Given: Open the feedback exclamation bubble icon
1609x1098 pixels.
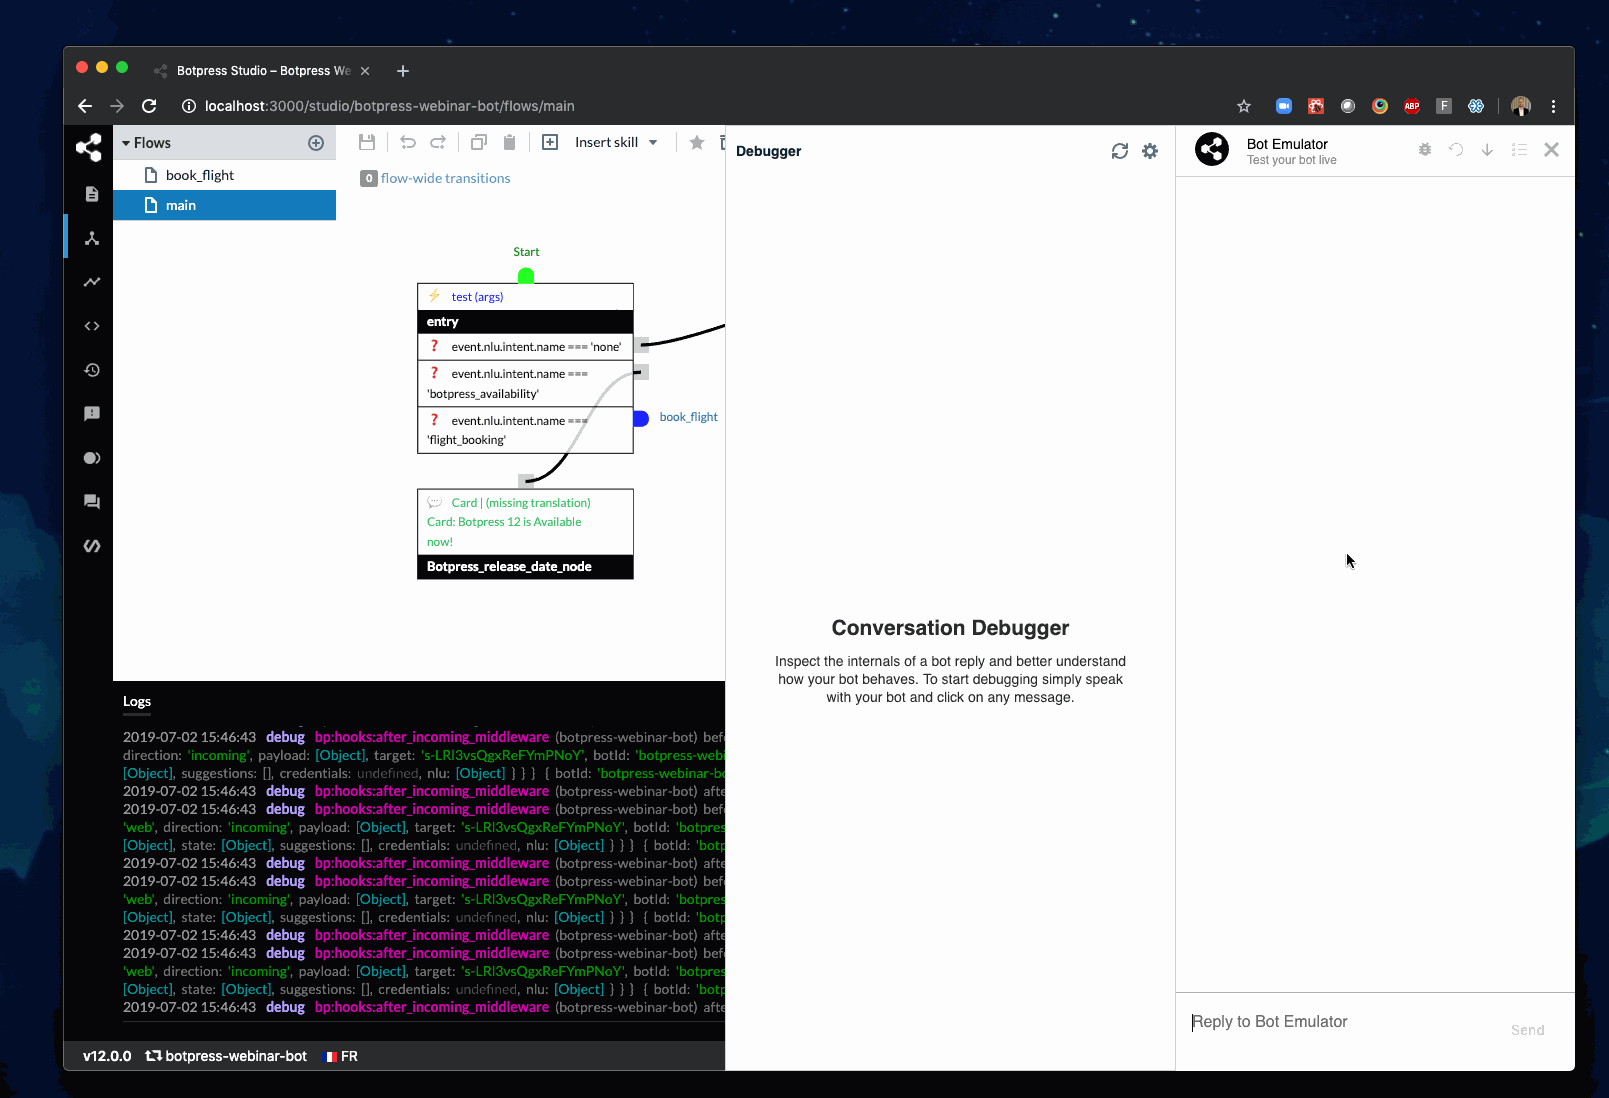Looking at the screenshot, I should tap(92, 414).
